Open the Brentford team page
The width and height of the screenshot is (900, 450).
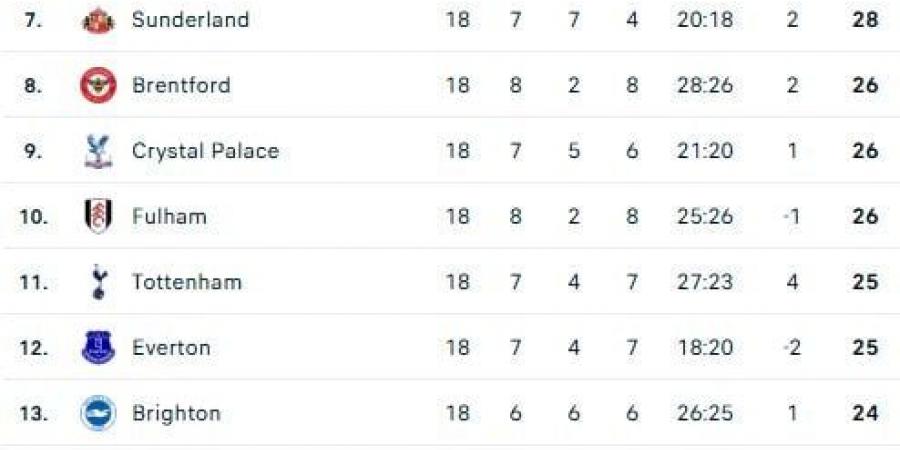[181, 85]
